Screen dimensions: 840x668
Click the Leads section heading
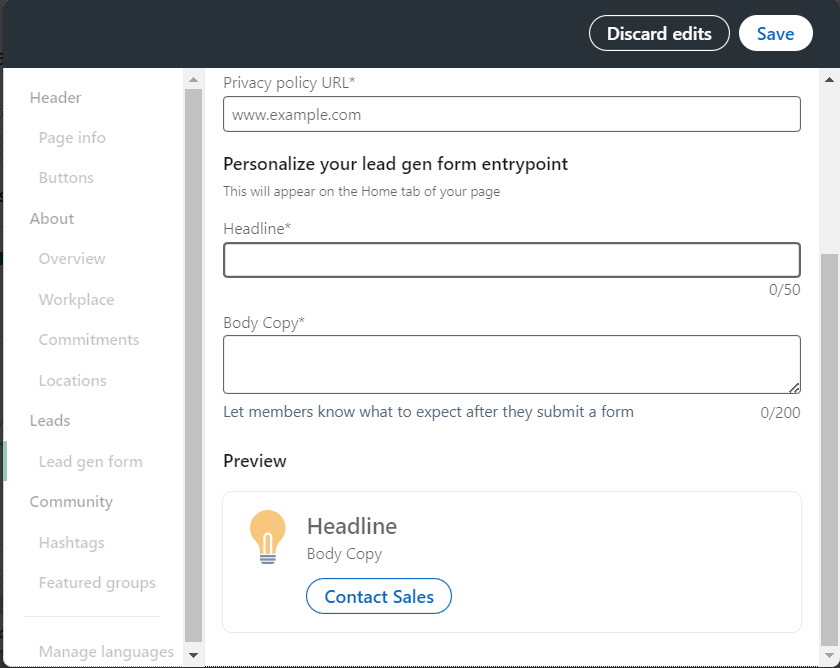[x=49, y=421]
